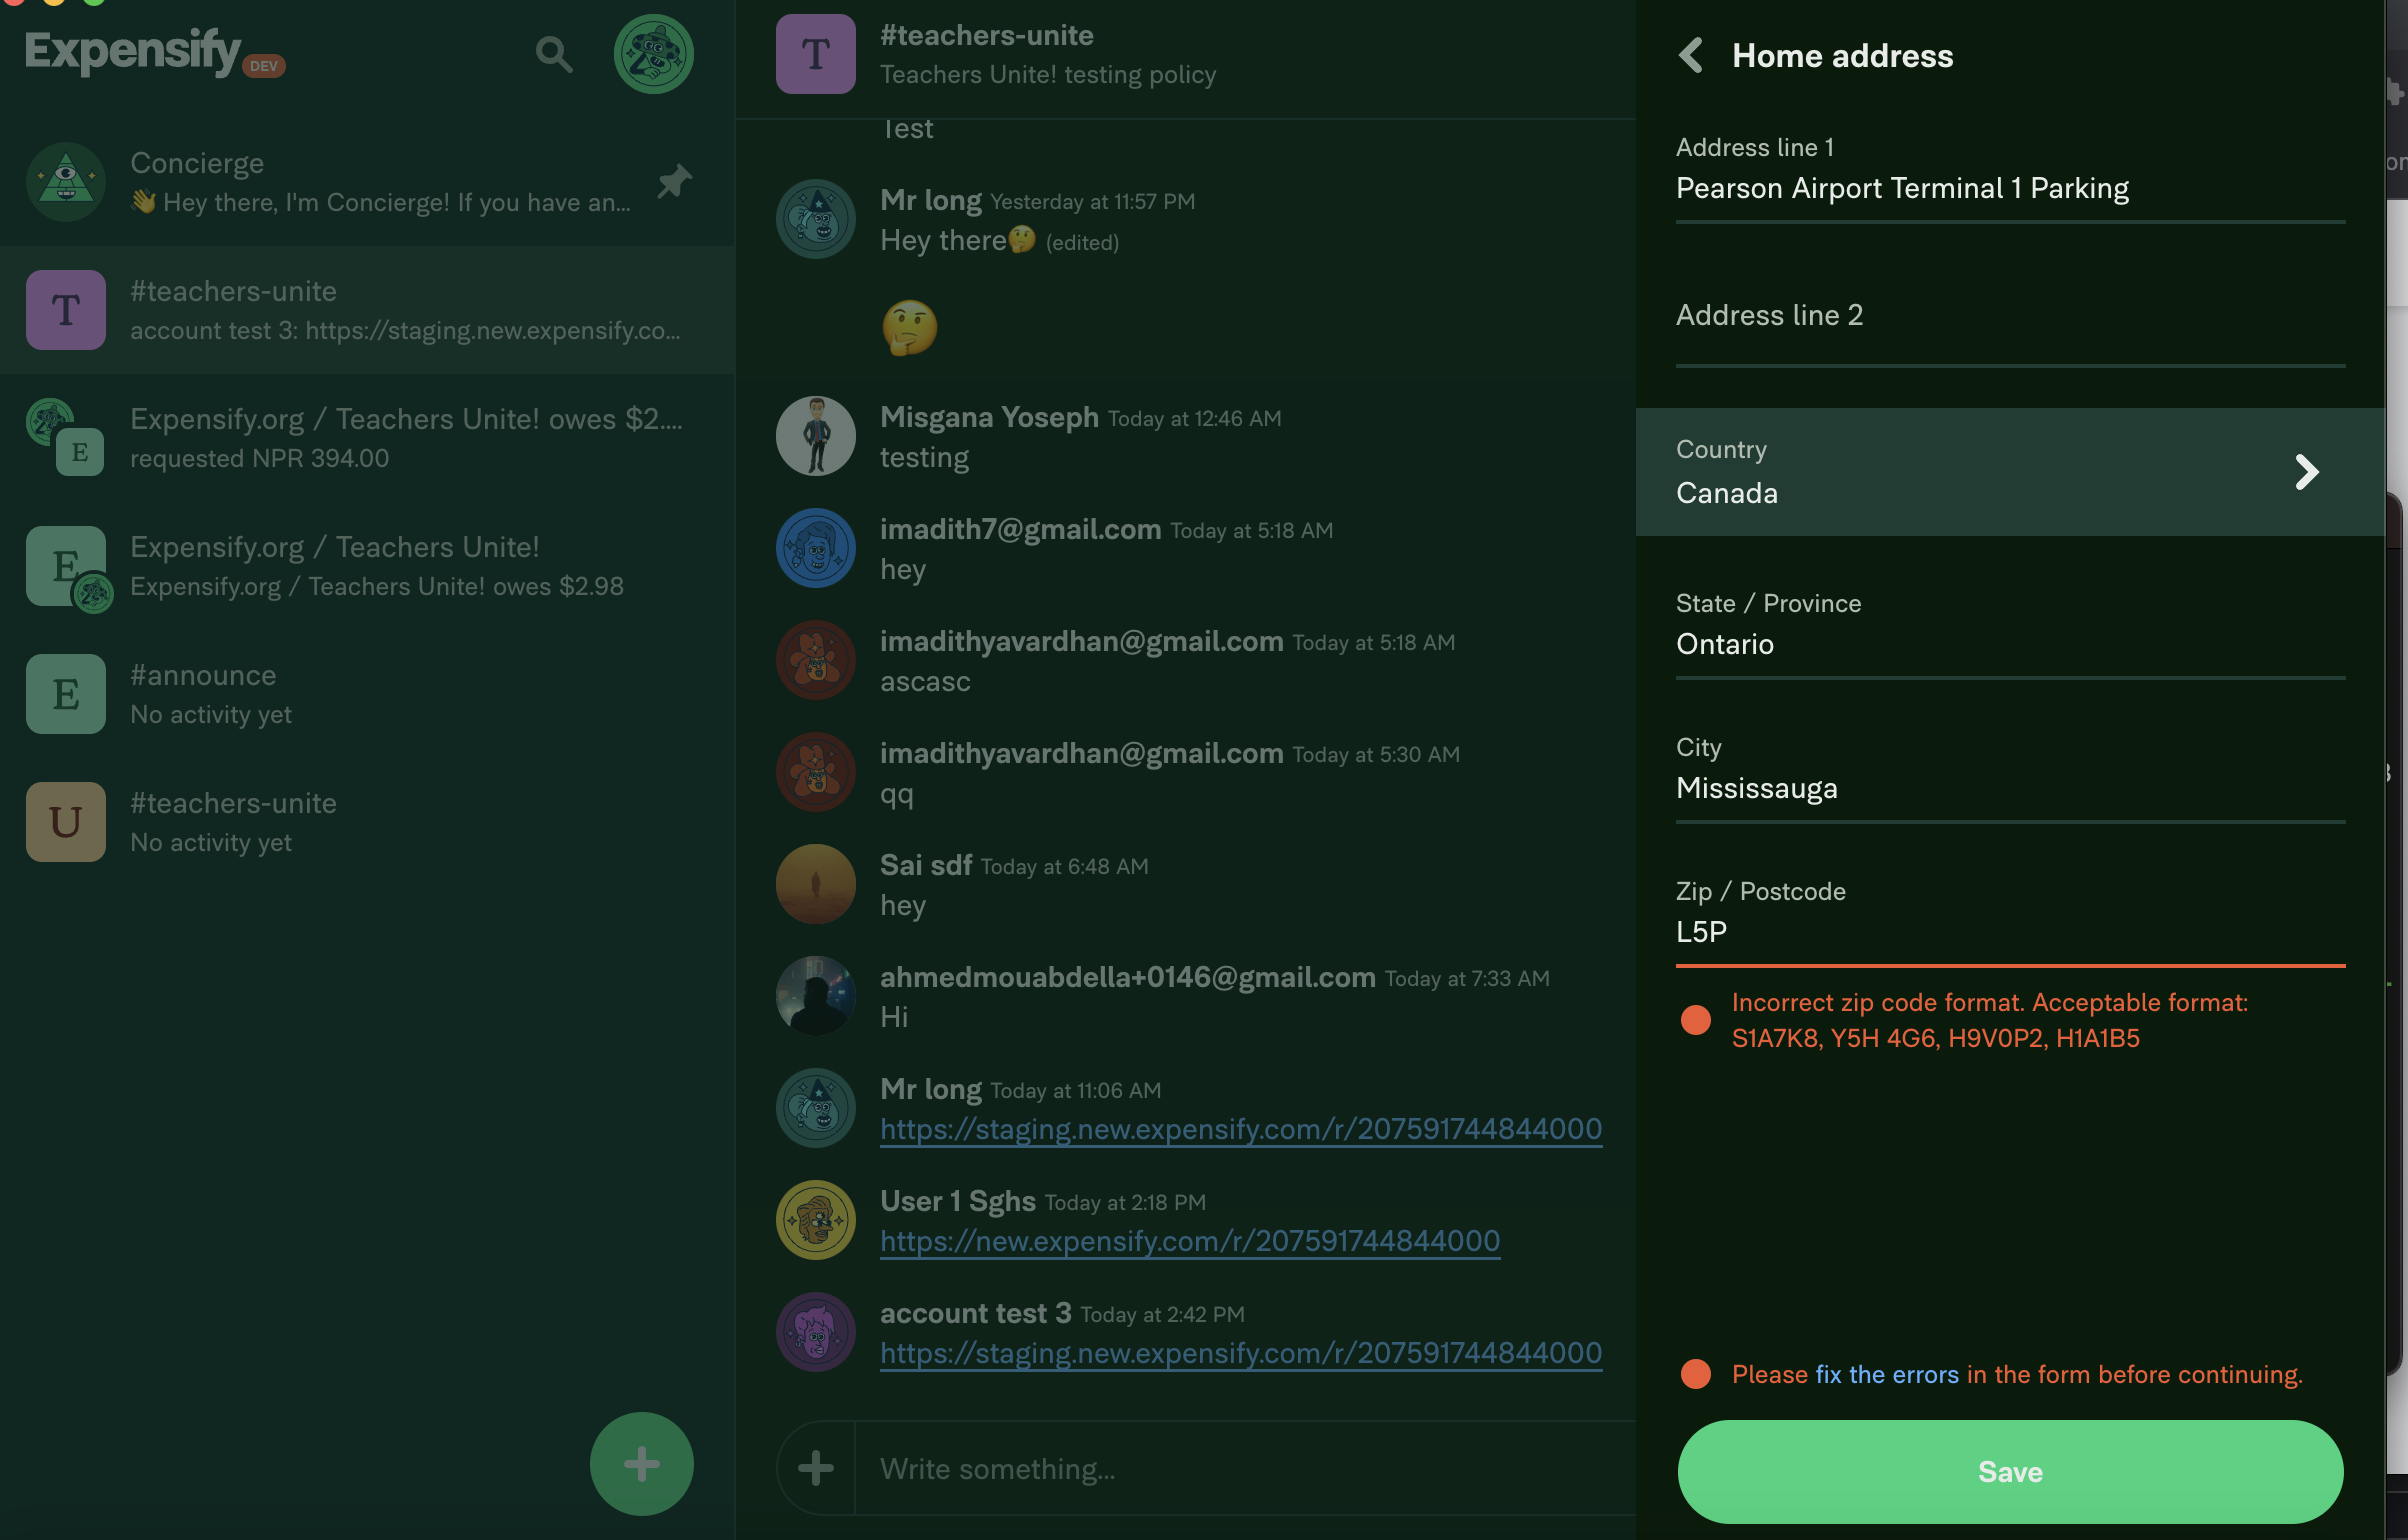This screenshot has height=1540, width=2408.
Task: Click the purple T teachers-unite header avatar
Action: tap(816, 55)
